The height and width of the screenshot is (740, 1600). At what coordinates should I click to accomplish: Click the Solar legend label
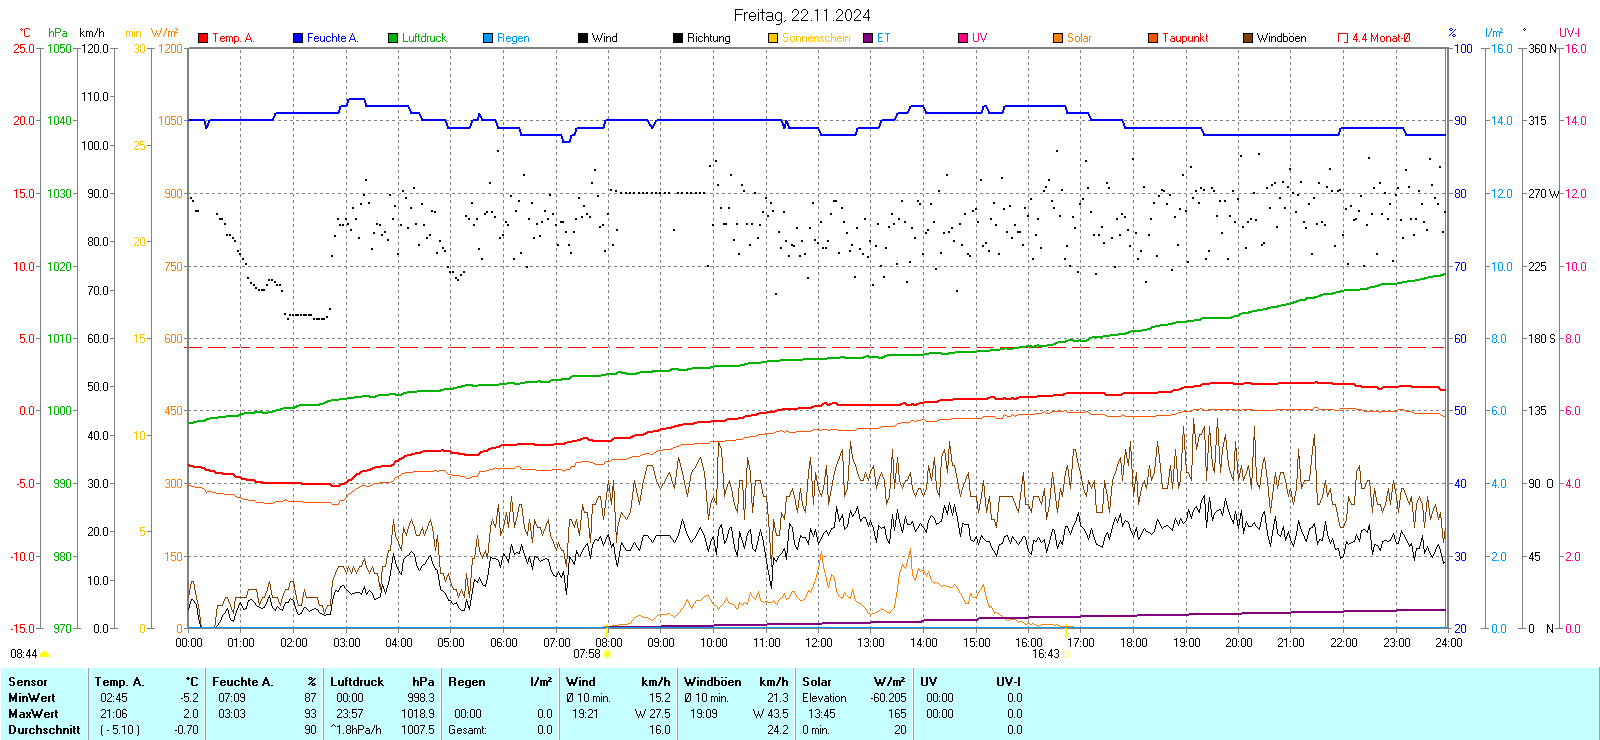[1079, 38]
